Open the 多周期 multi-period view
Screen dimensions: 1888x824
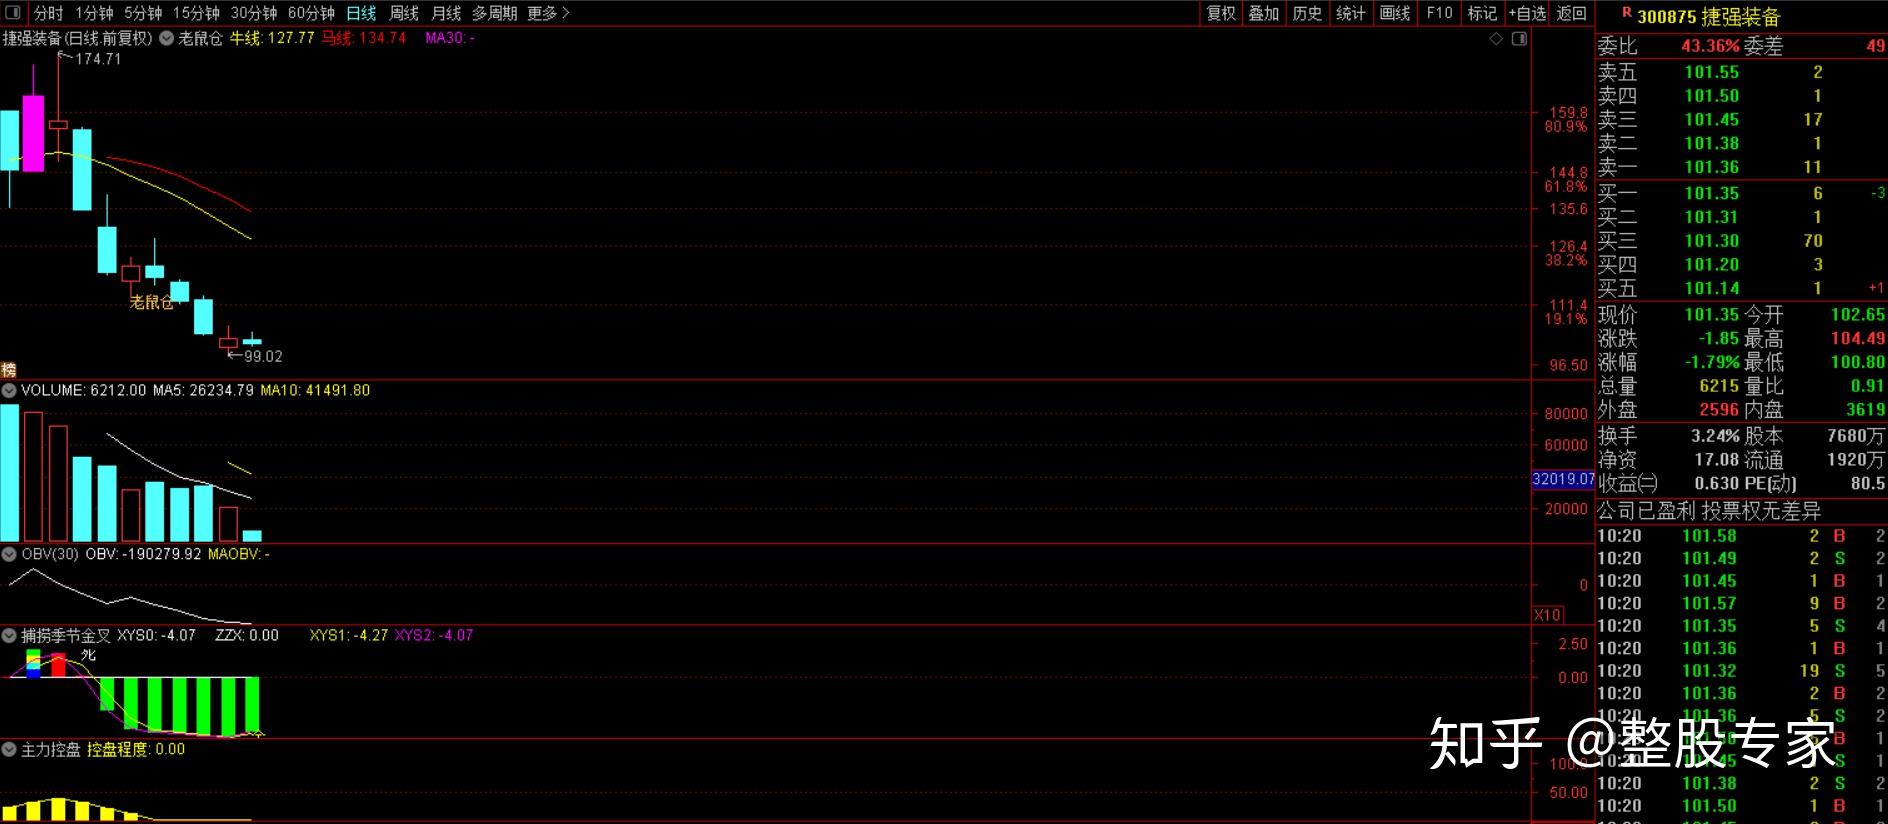494,13
